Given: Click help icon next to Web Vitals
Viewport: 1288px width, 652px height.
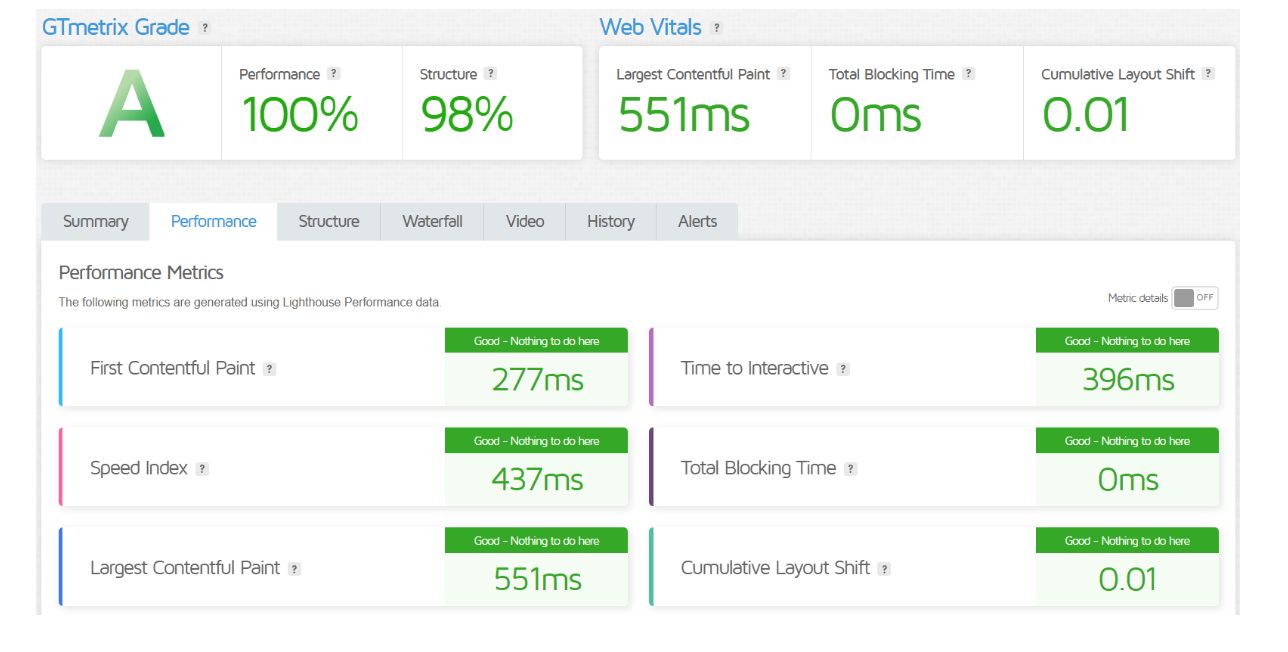Looking at the screenshot, I should [716, 28].
